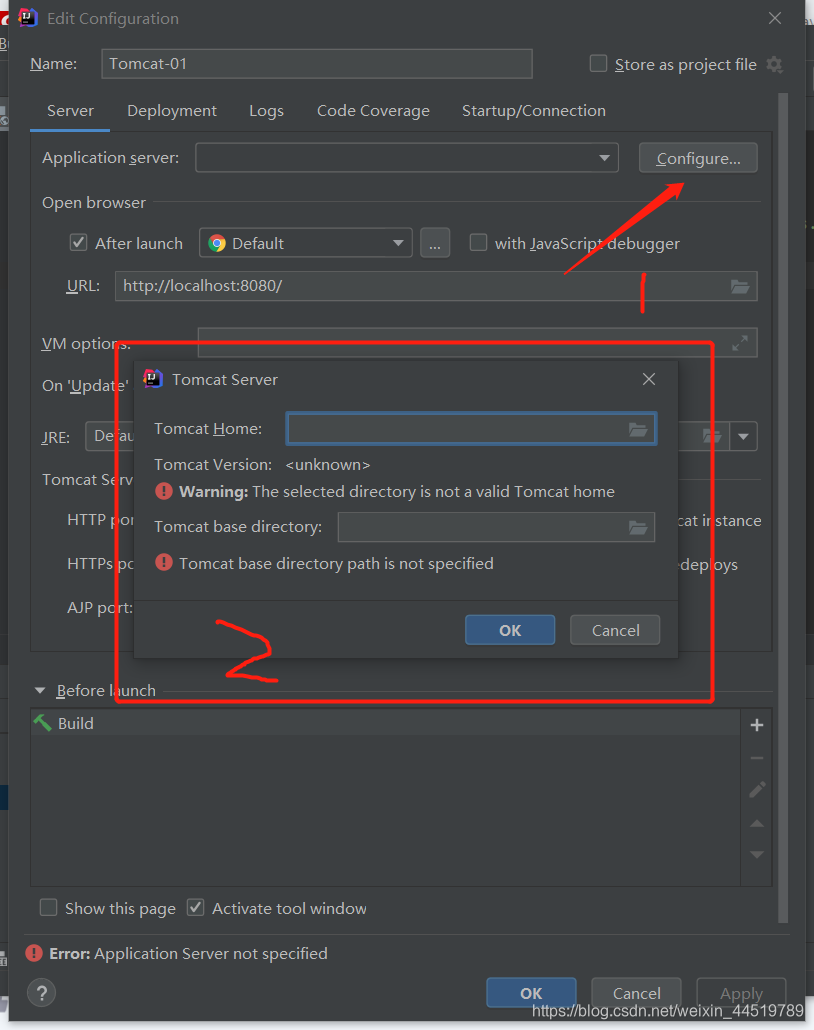Close the Edit Configuration window

775,18
